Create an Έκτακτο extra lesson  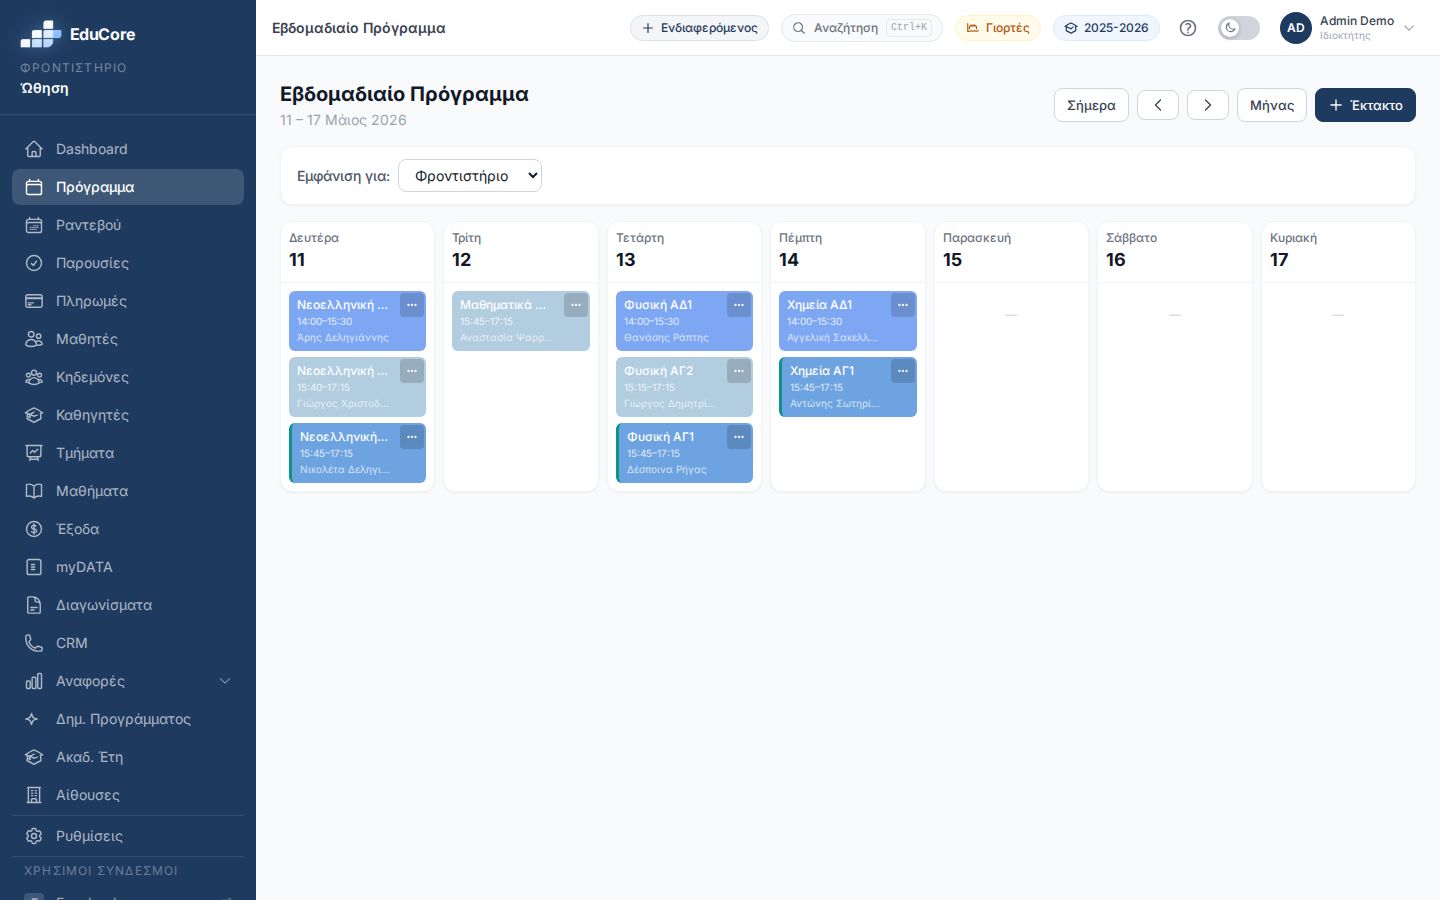1365,105
